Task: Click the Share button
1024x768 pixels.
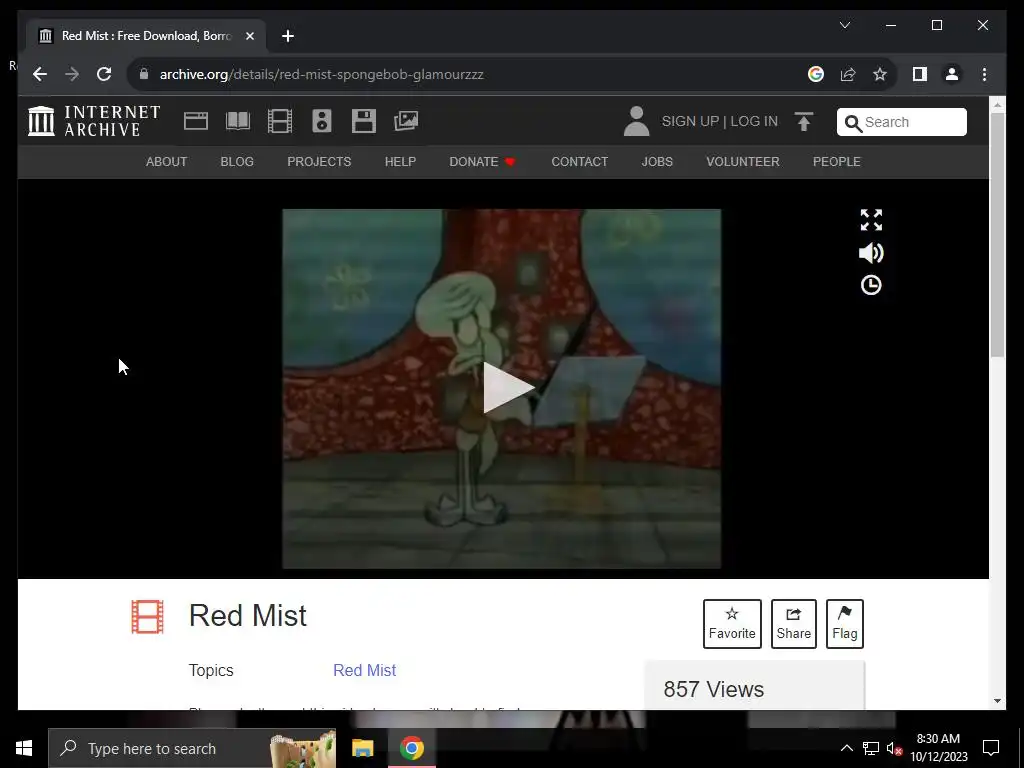Action: click(x=793, y=624)
